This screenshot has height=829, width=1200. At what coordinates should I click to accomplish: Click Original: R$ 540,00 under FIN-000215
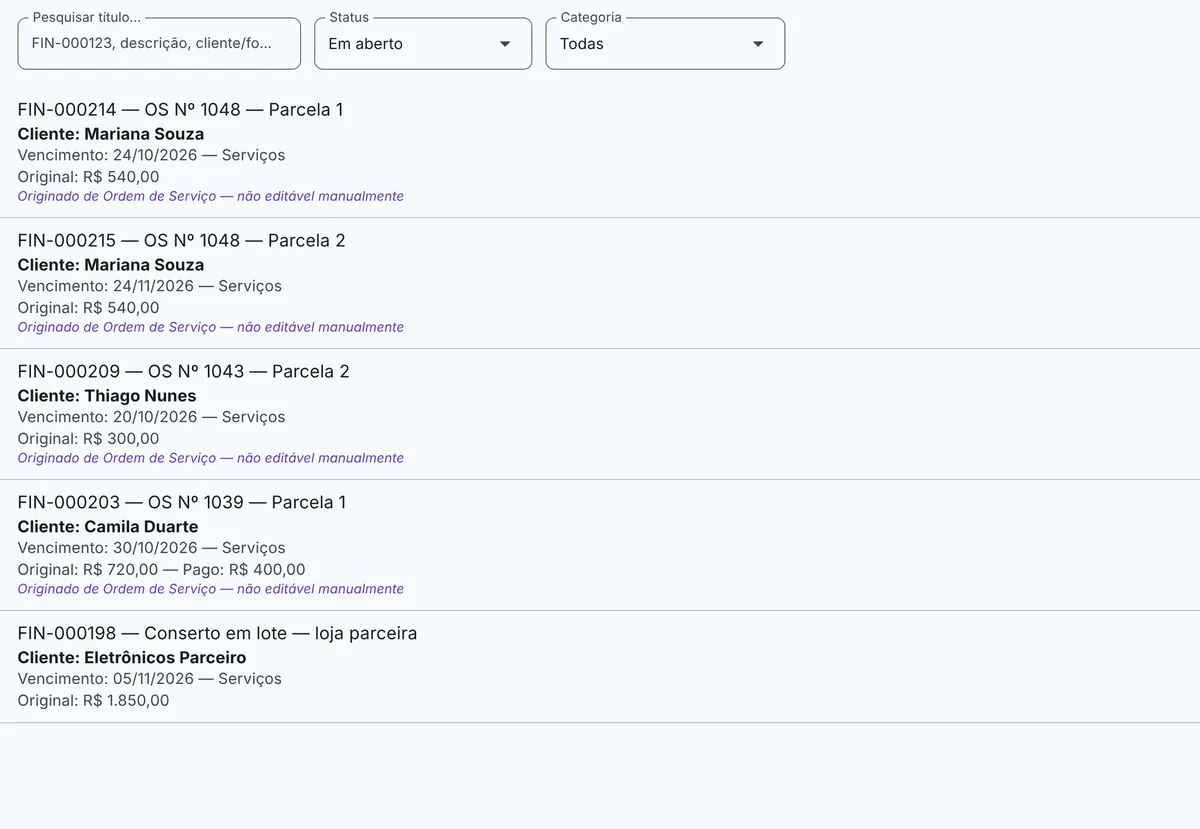(89, 309)
